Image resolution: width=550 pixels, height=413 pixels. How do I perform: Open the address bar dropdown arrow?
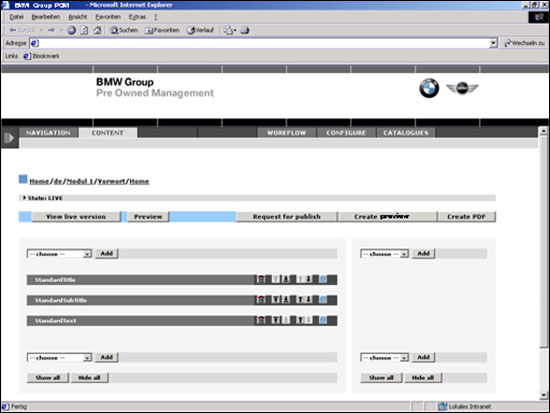click(494, 43)
